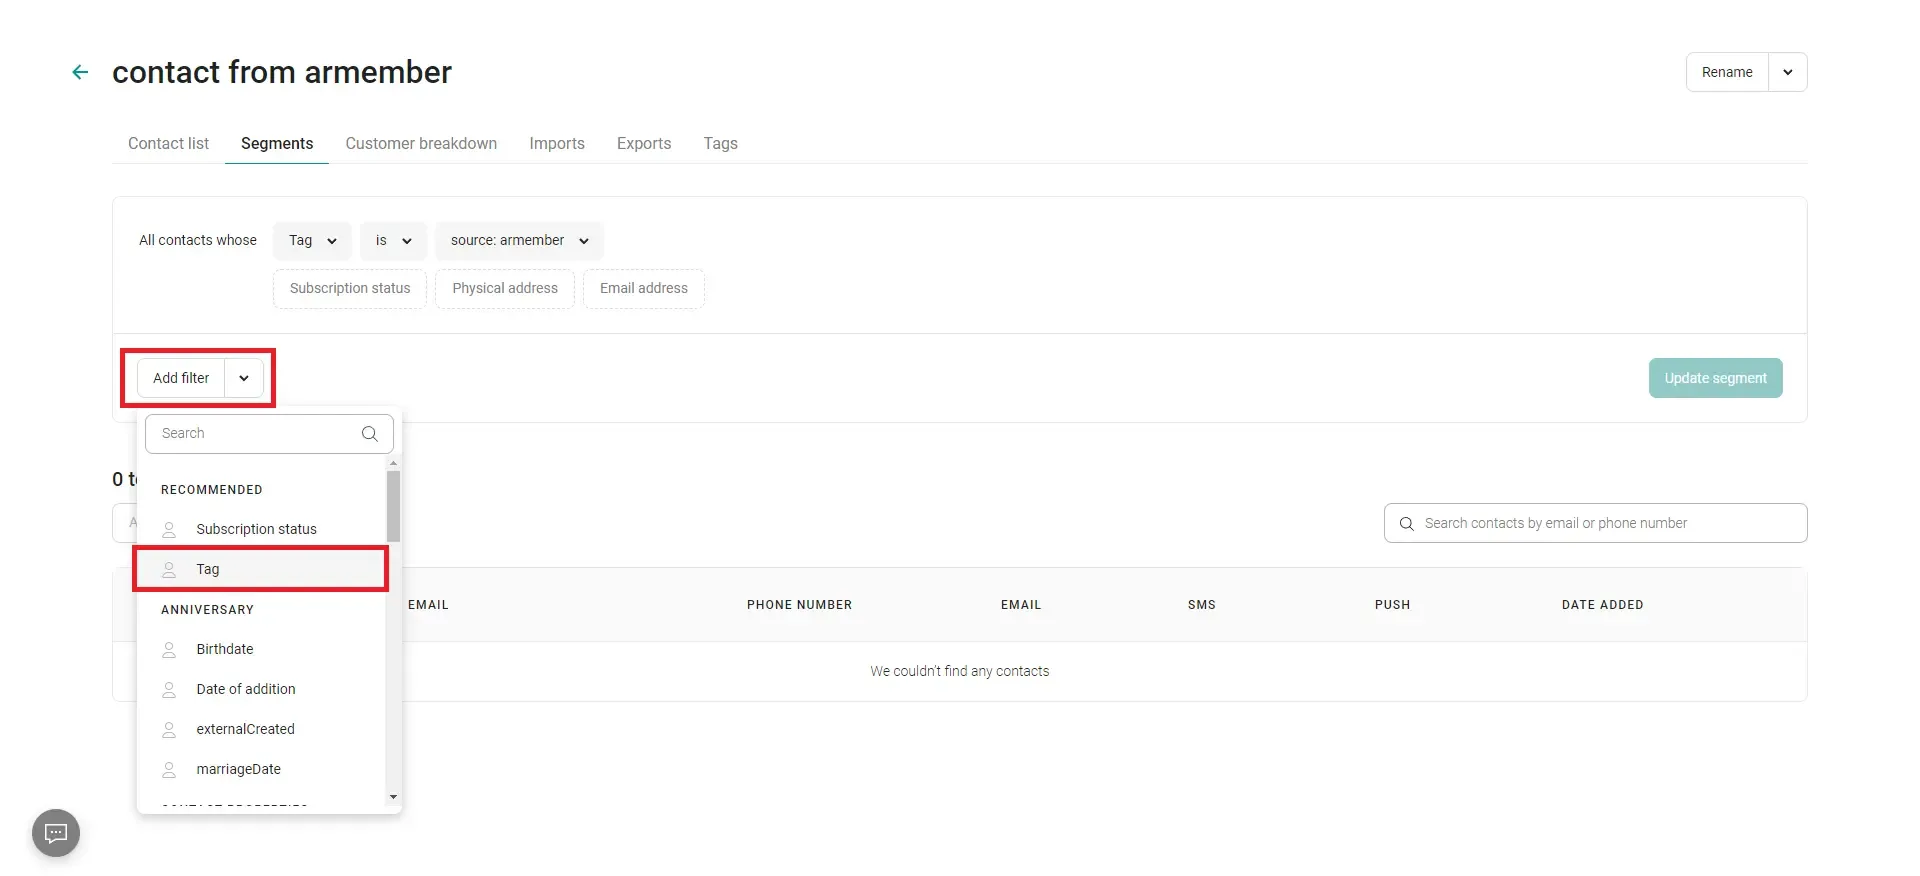Image resolution: width=1920 pixels, height=876 pixels.
Task: Open the Tag property dropdown
Action: click(312, 241)
